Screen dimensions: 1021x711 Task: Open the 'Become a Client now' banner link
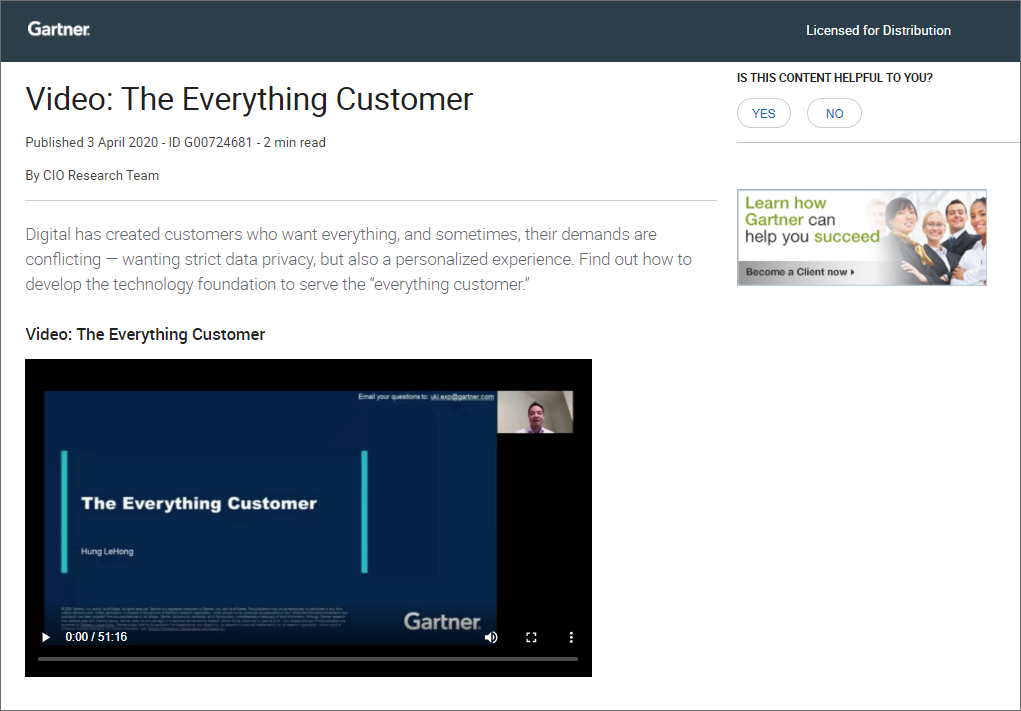800,272
